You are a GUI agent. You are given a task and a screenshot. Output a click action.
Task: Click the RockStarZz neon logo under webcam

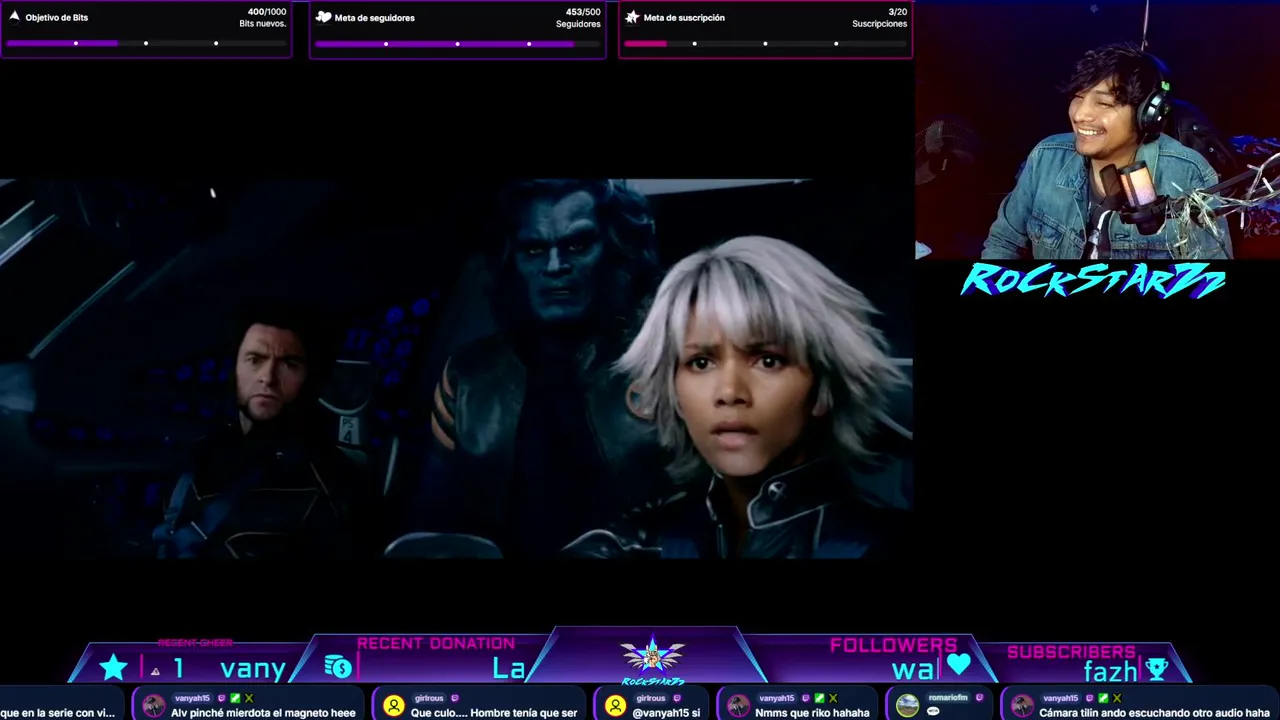[x=1093, y=280]
